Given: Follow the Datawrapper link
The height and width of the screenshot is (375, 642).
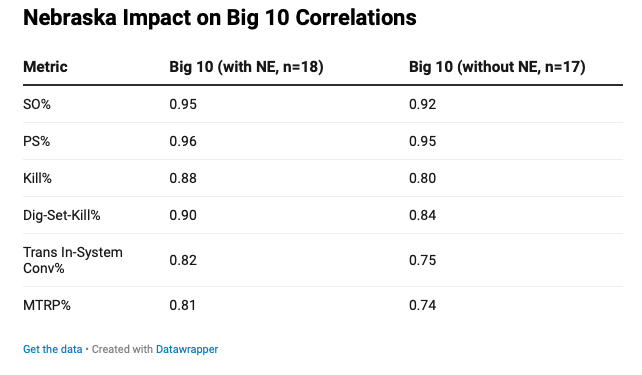Looking at the screenshot, I should click(x=187, y=349).
